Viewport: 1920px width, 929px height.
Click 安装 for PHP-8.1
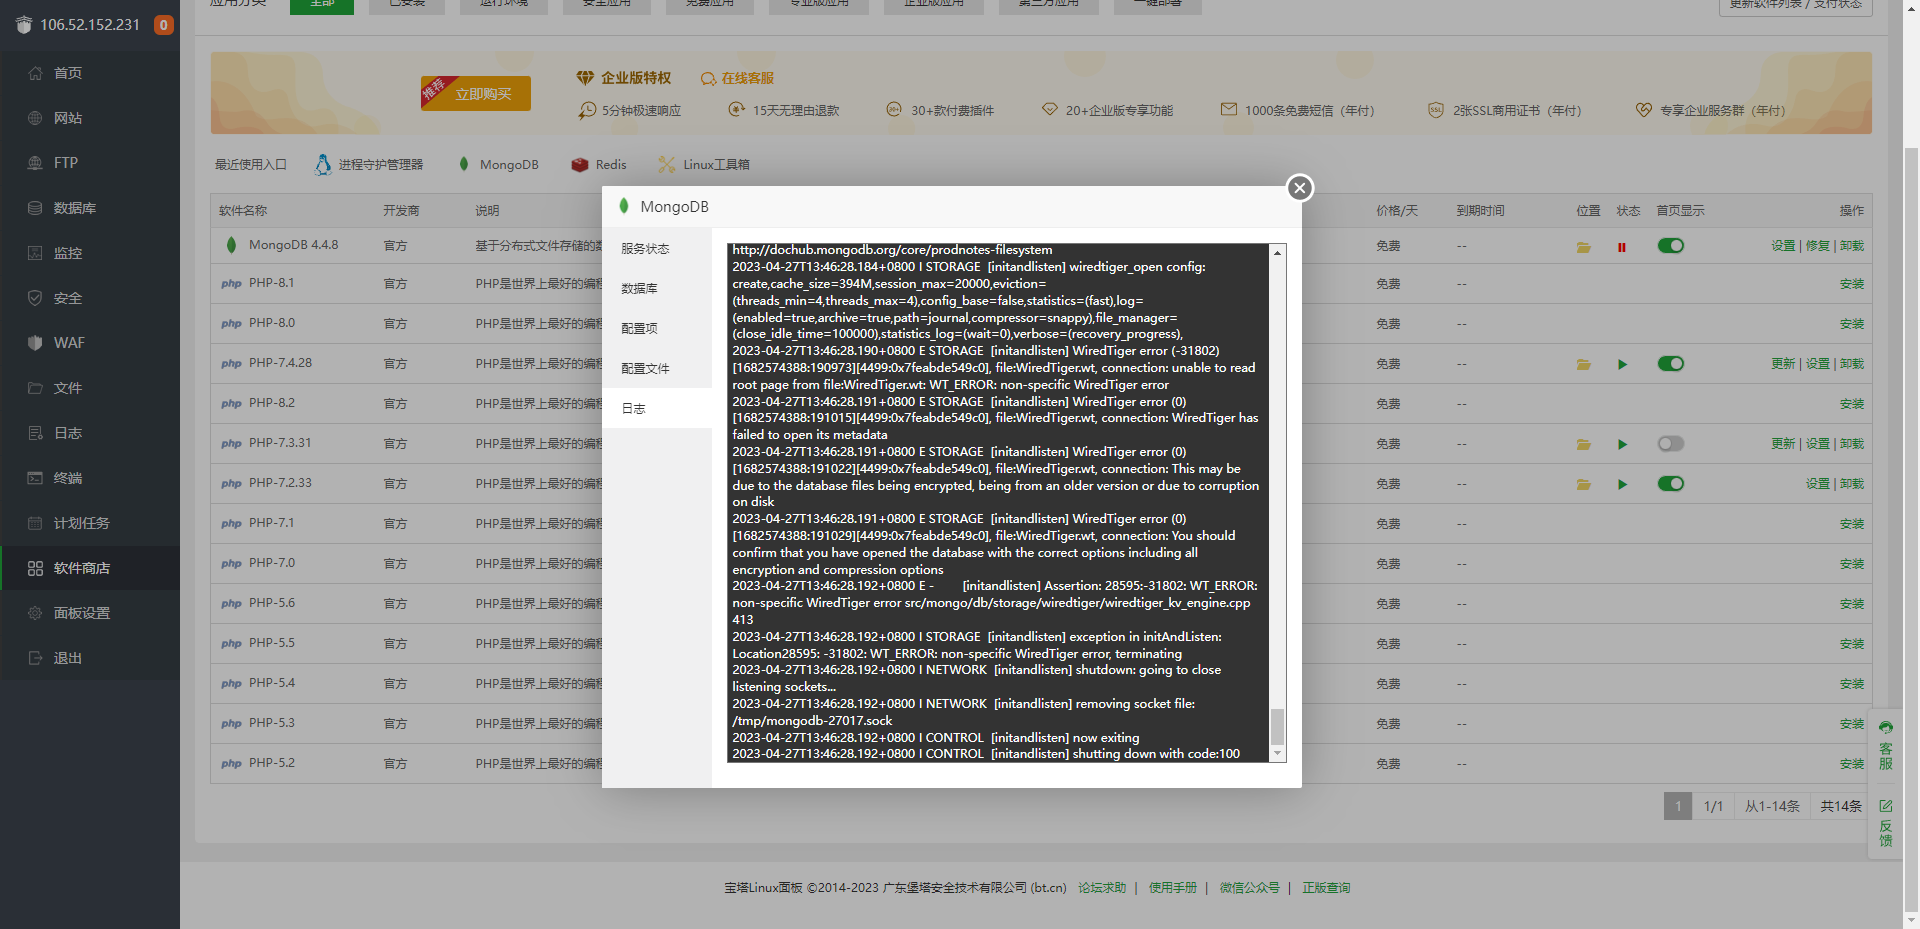click(x=1852, y=284)
